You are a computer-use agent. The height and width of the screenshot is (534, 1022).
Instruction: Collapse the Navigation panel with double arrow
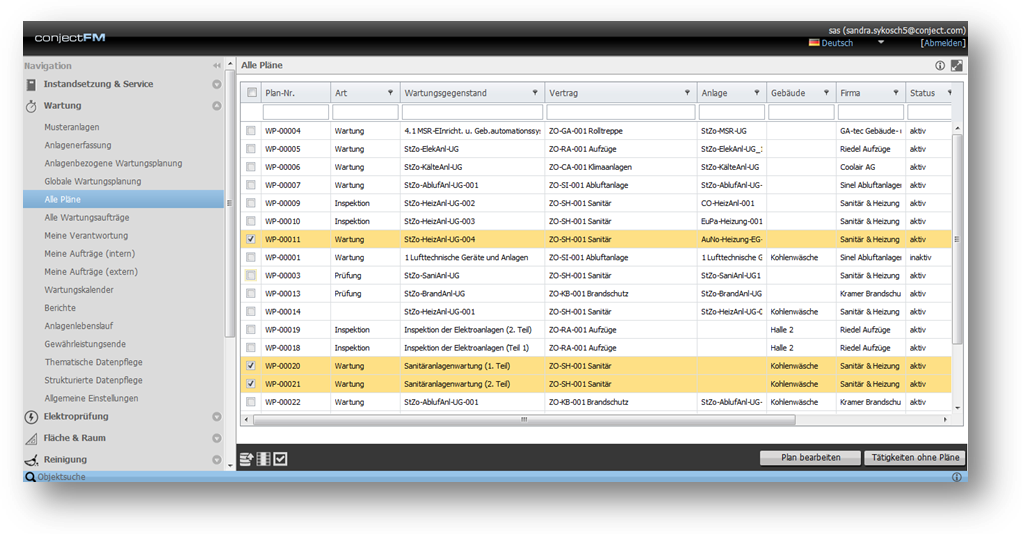coord(216,66)
